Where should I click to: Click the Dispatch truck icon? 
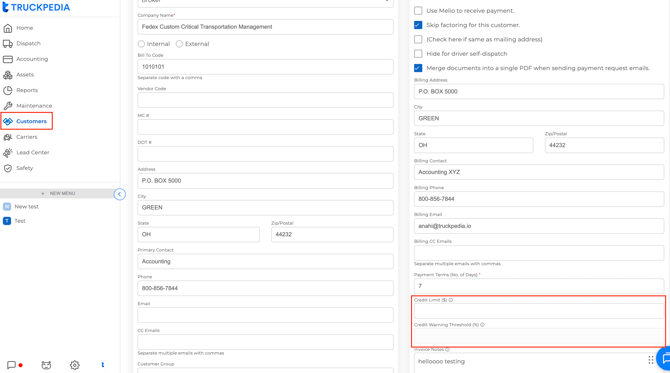point(8,44)
